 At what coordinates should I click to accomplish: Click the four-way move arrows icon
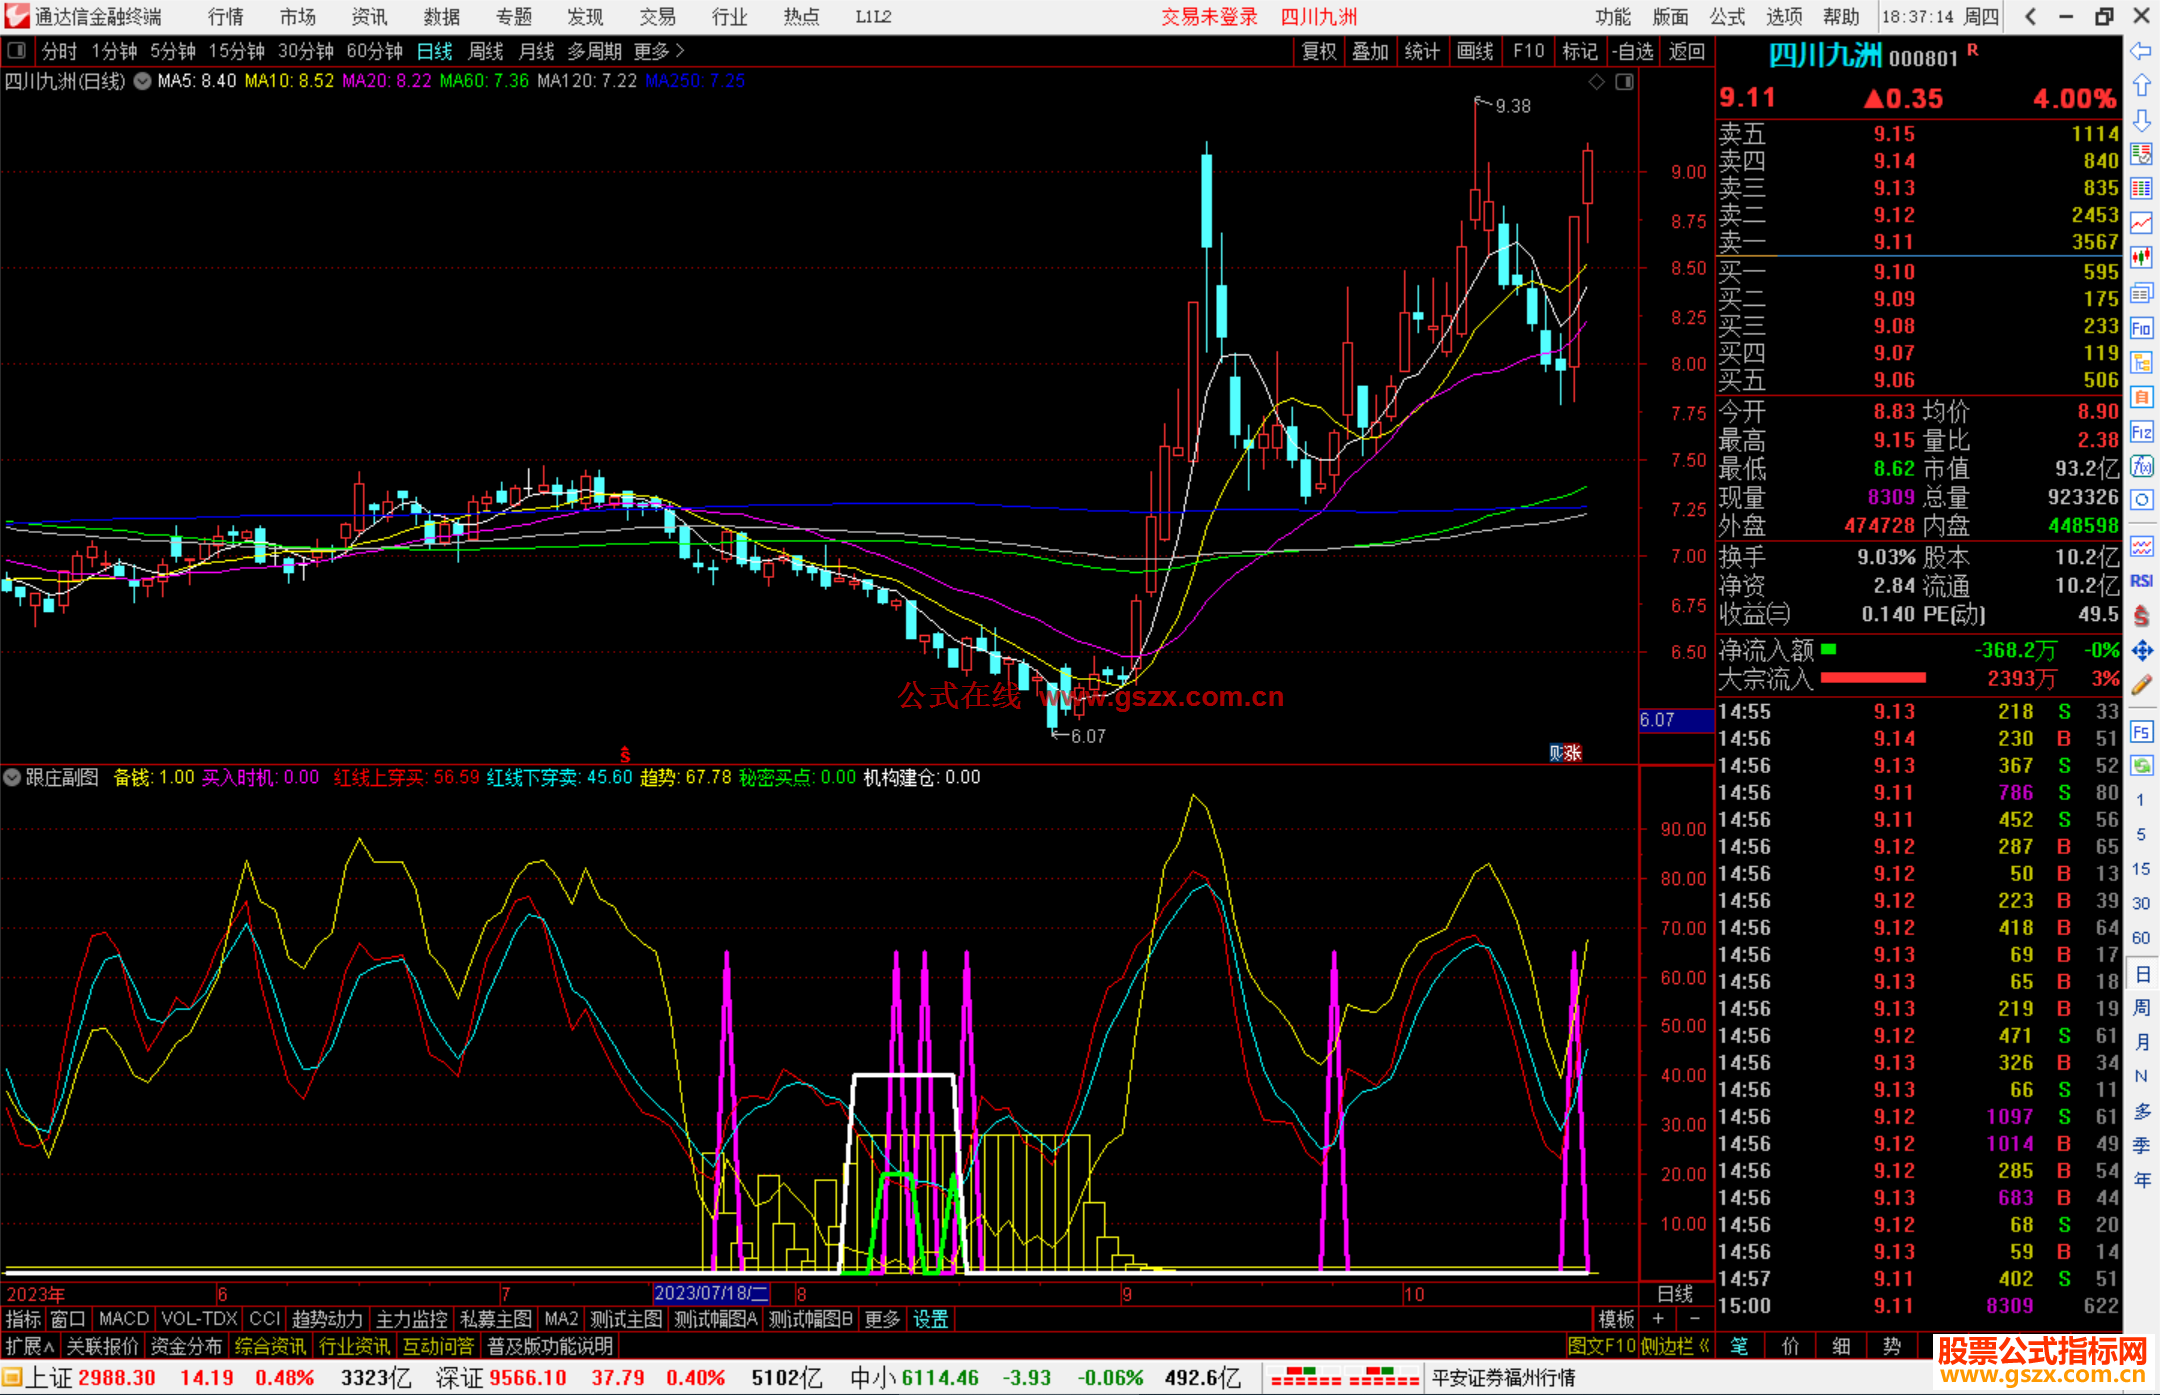click(x=2141, y=651)
